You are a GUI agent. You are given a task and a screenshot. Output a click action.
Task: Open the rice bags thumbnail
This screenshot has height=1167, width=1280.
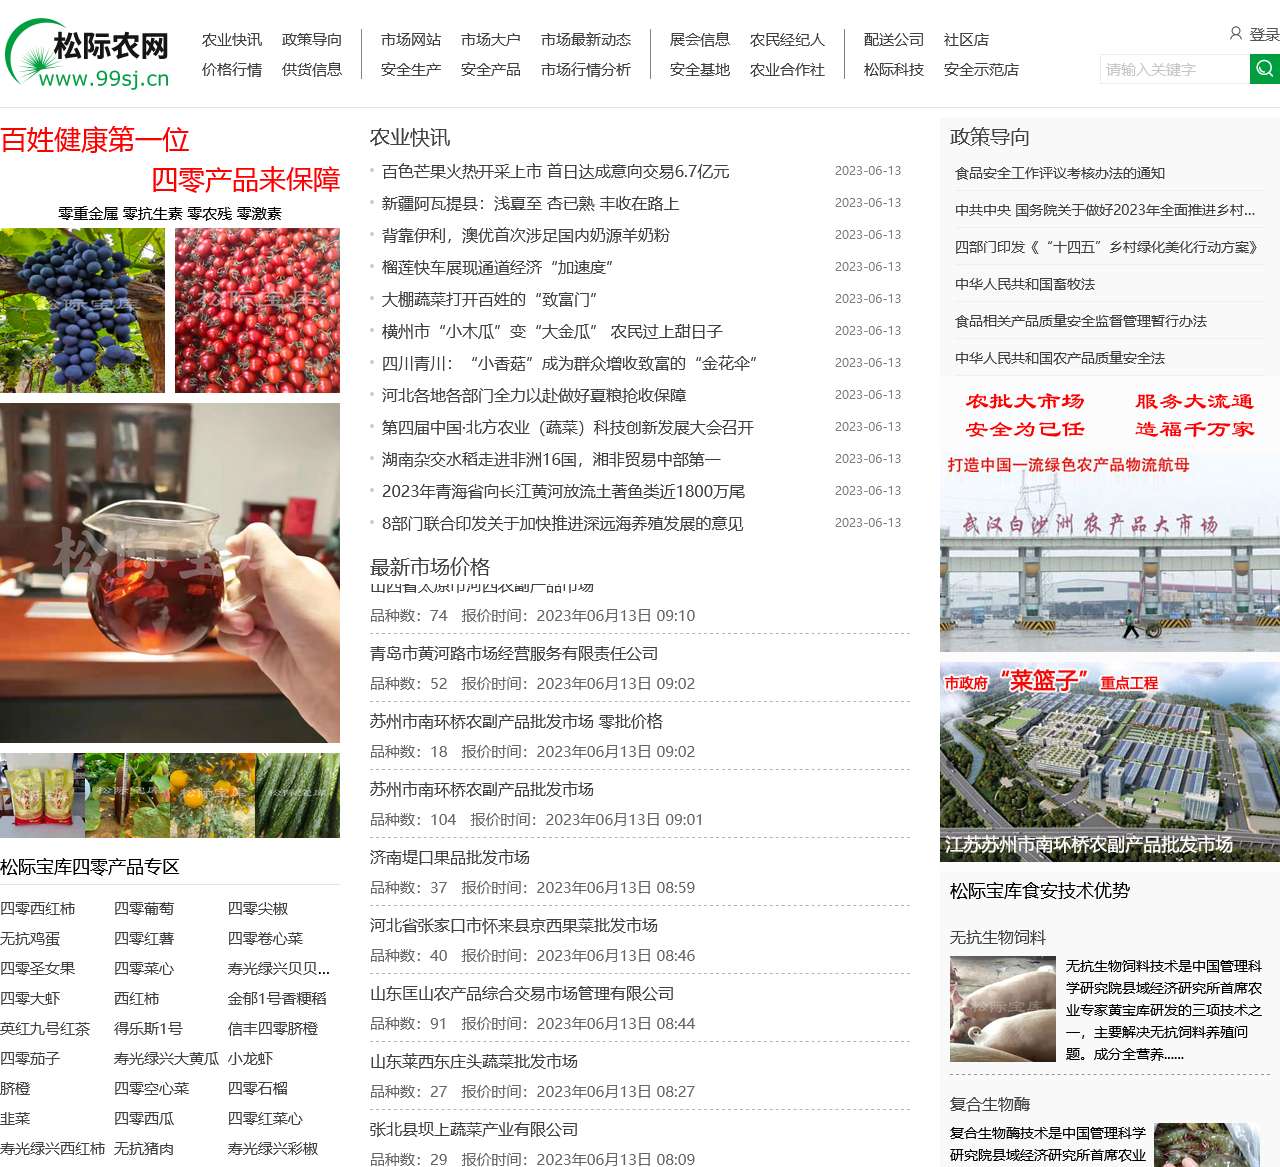coord(42,795)
